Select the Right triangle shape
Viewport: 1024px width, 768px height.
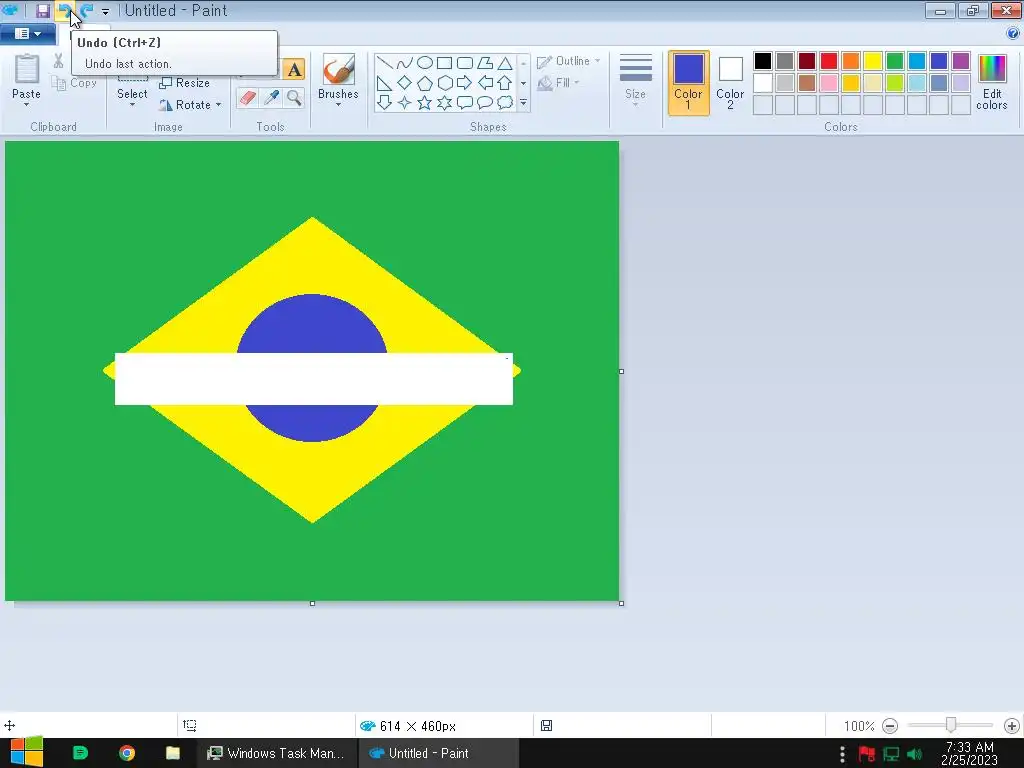coord(385,83)
